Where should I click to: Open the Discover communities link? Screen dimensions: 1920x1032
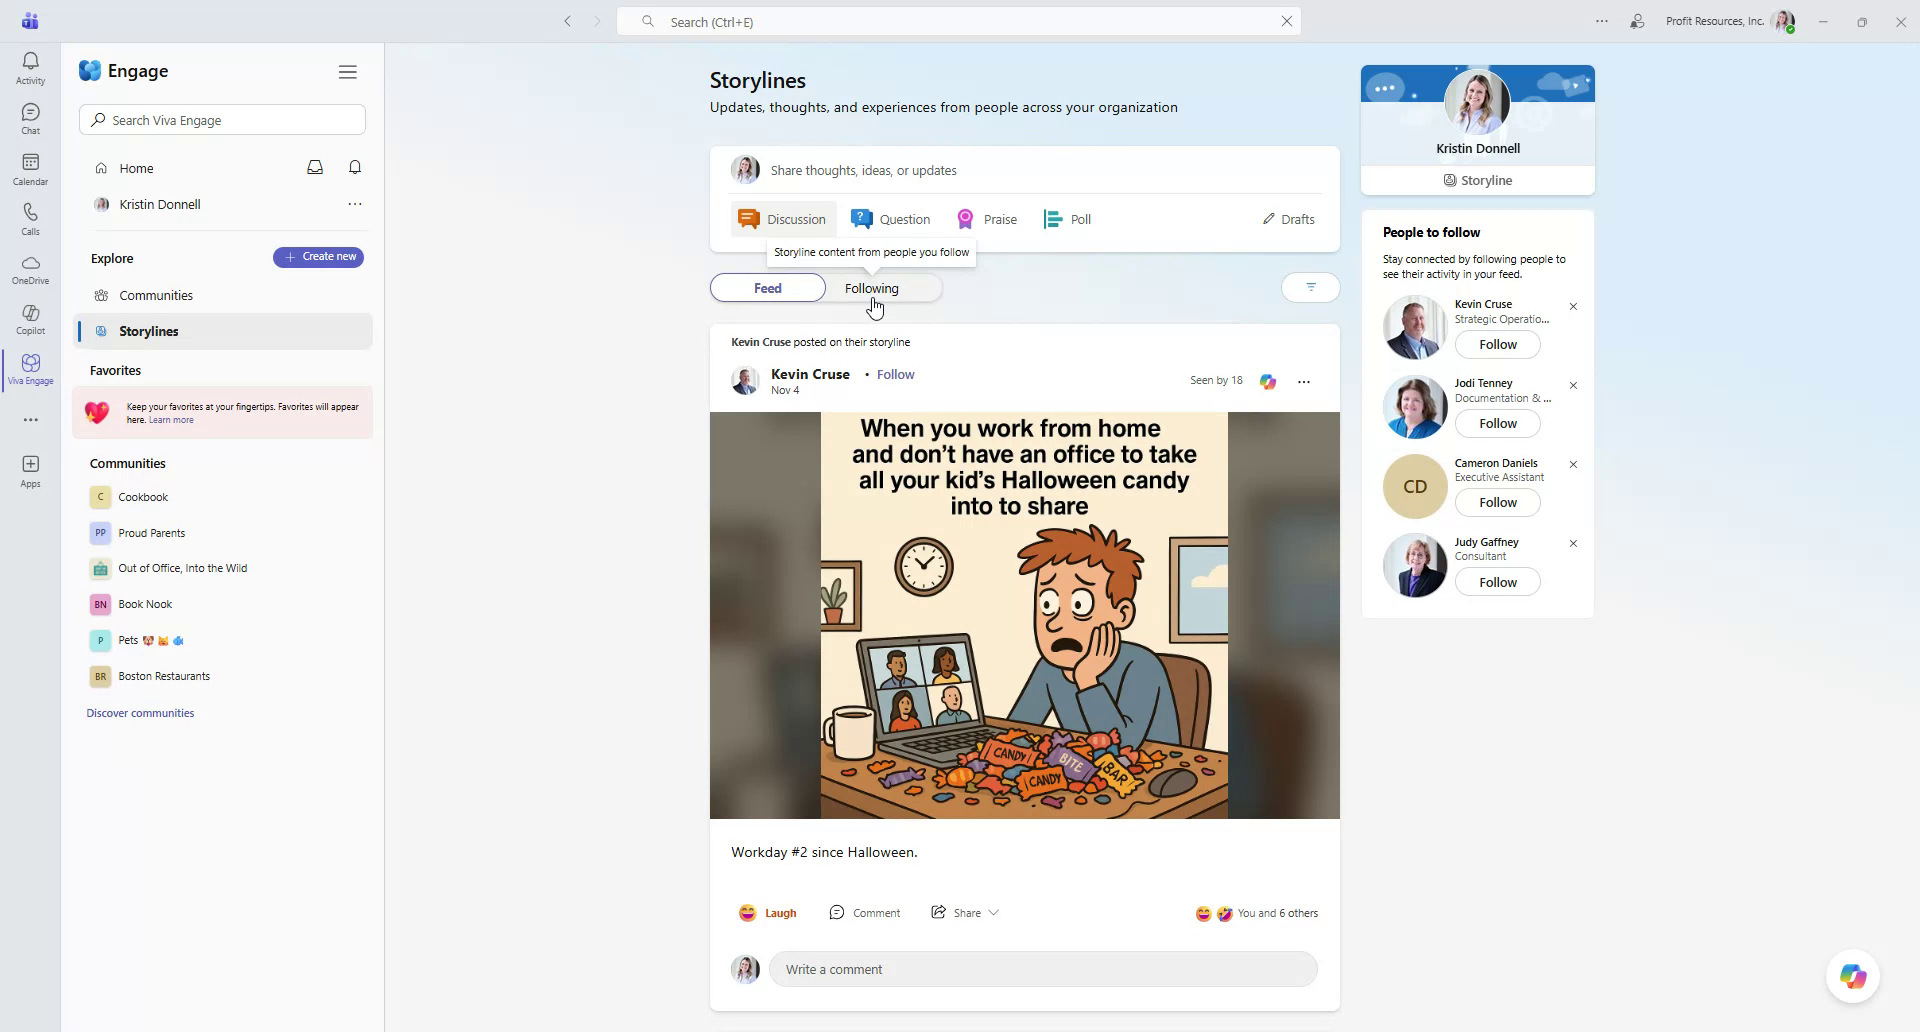(140, 712)
